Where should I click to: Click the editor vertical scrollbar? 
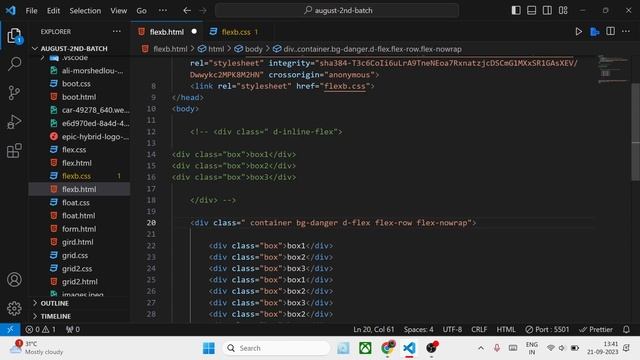(x=635, y=131)
